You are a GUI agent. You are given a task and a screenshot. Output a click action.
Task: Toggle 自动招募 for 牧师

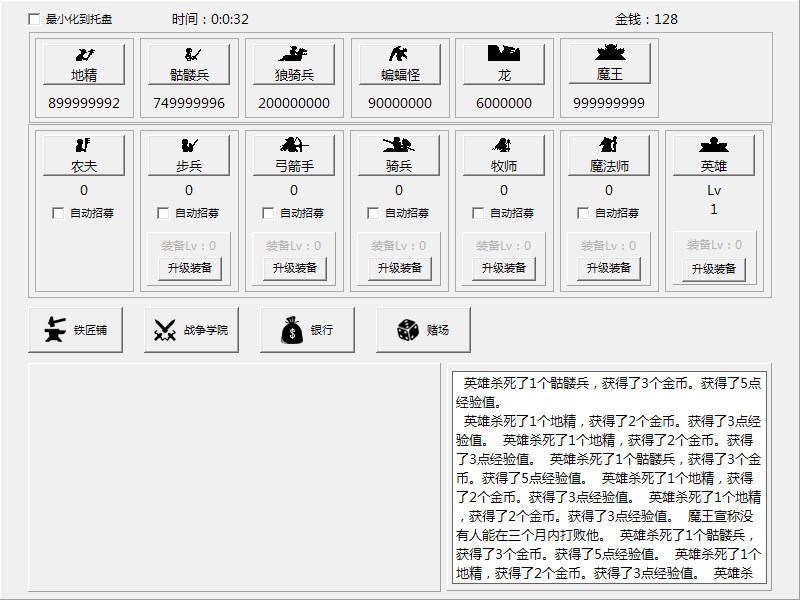(x=479, y=213)
